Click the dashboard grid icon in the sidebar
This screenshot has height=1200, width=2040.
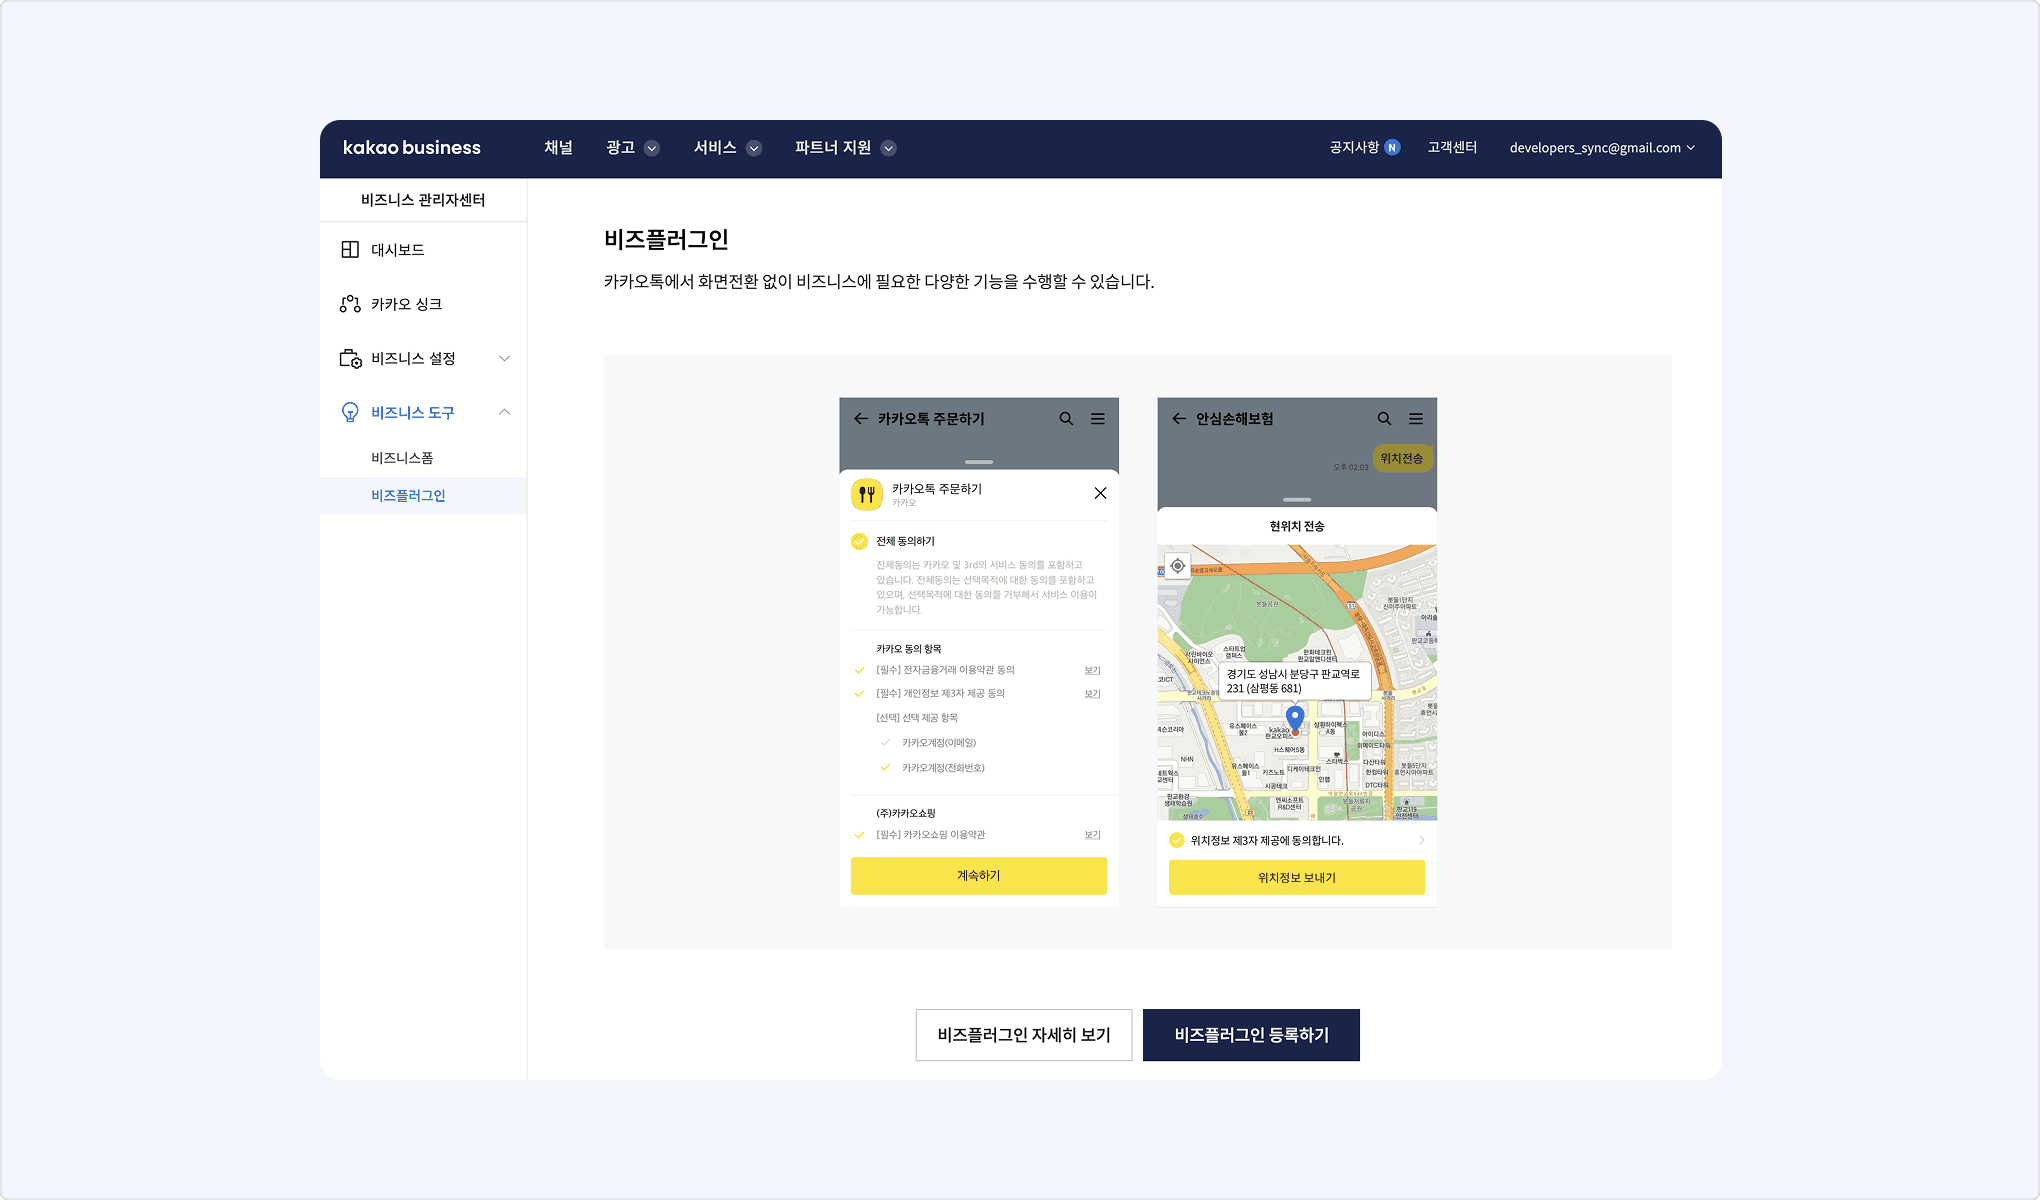tap(350, 250)
